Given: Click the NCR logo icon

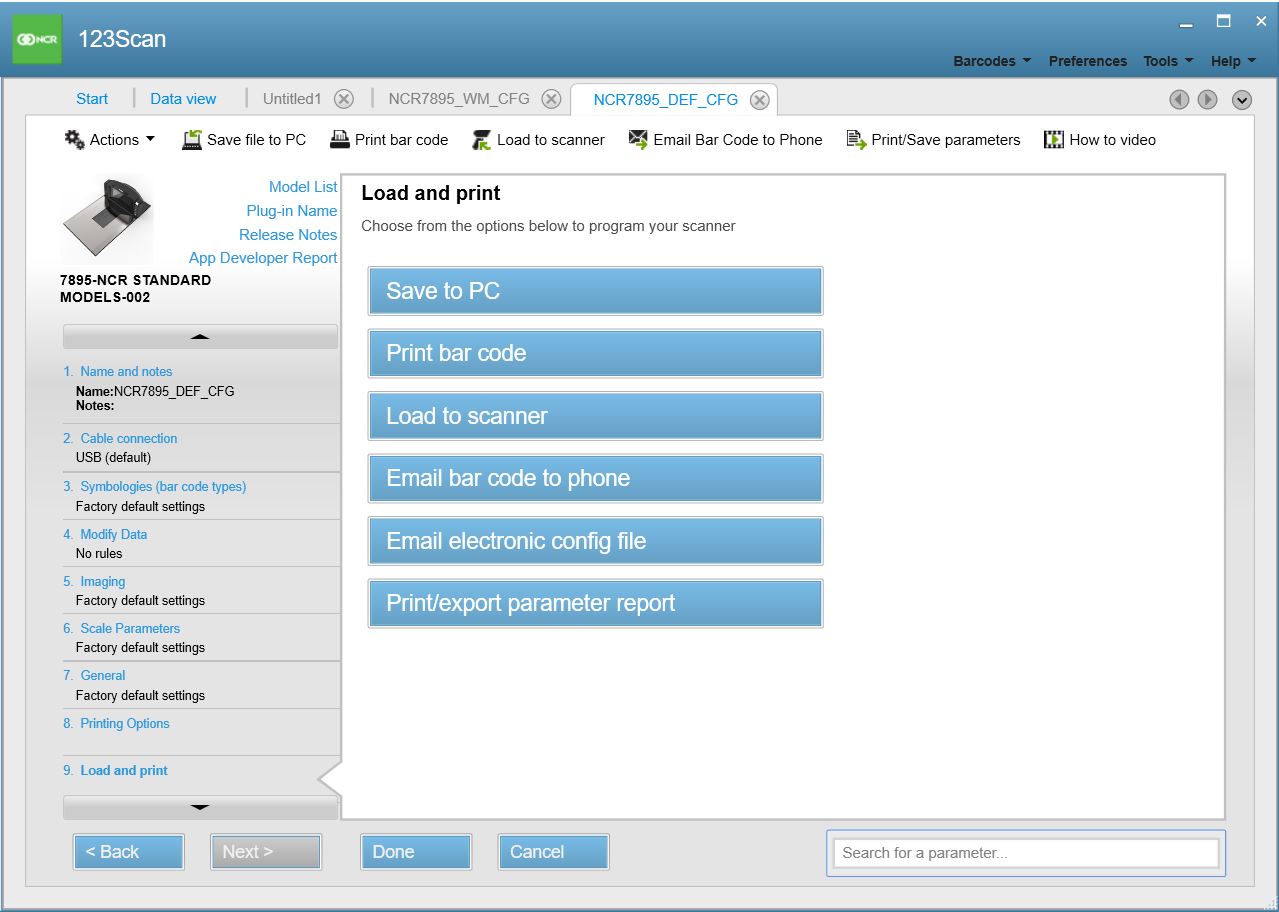Looking at the screenshot, I should coord(37,40).
